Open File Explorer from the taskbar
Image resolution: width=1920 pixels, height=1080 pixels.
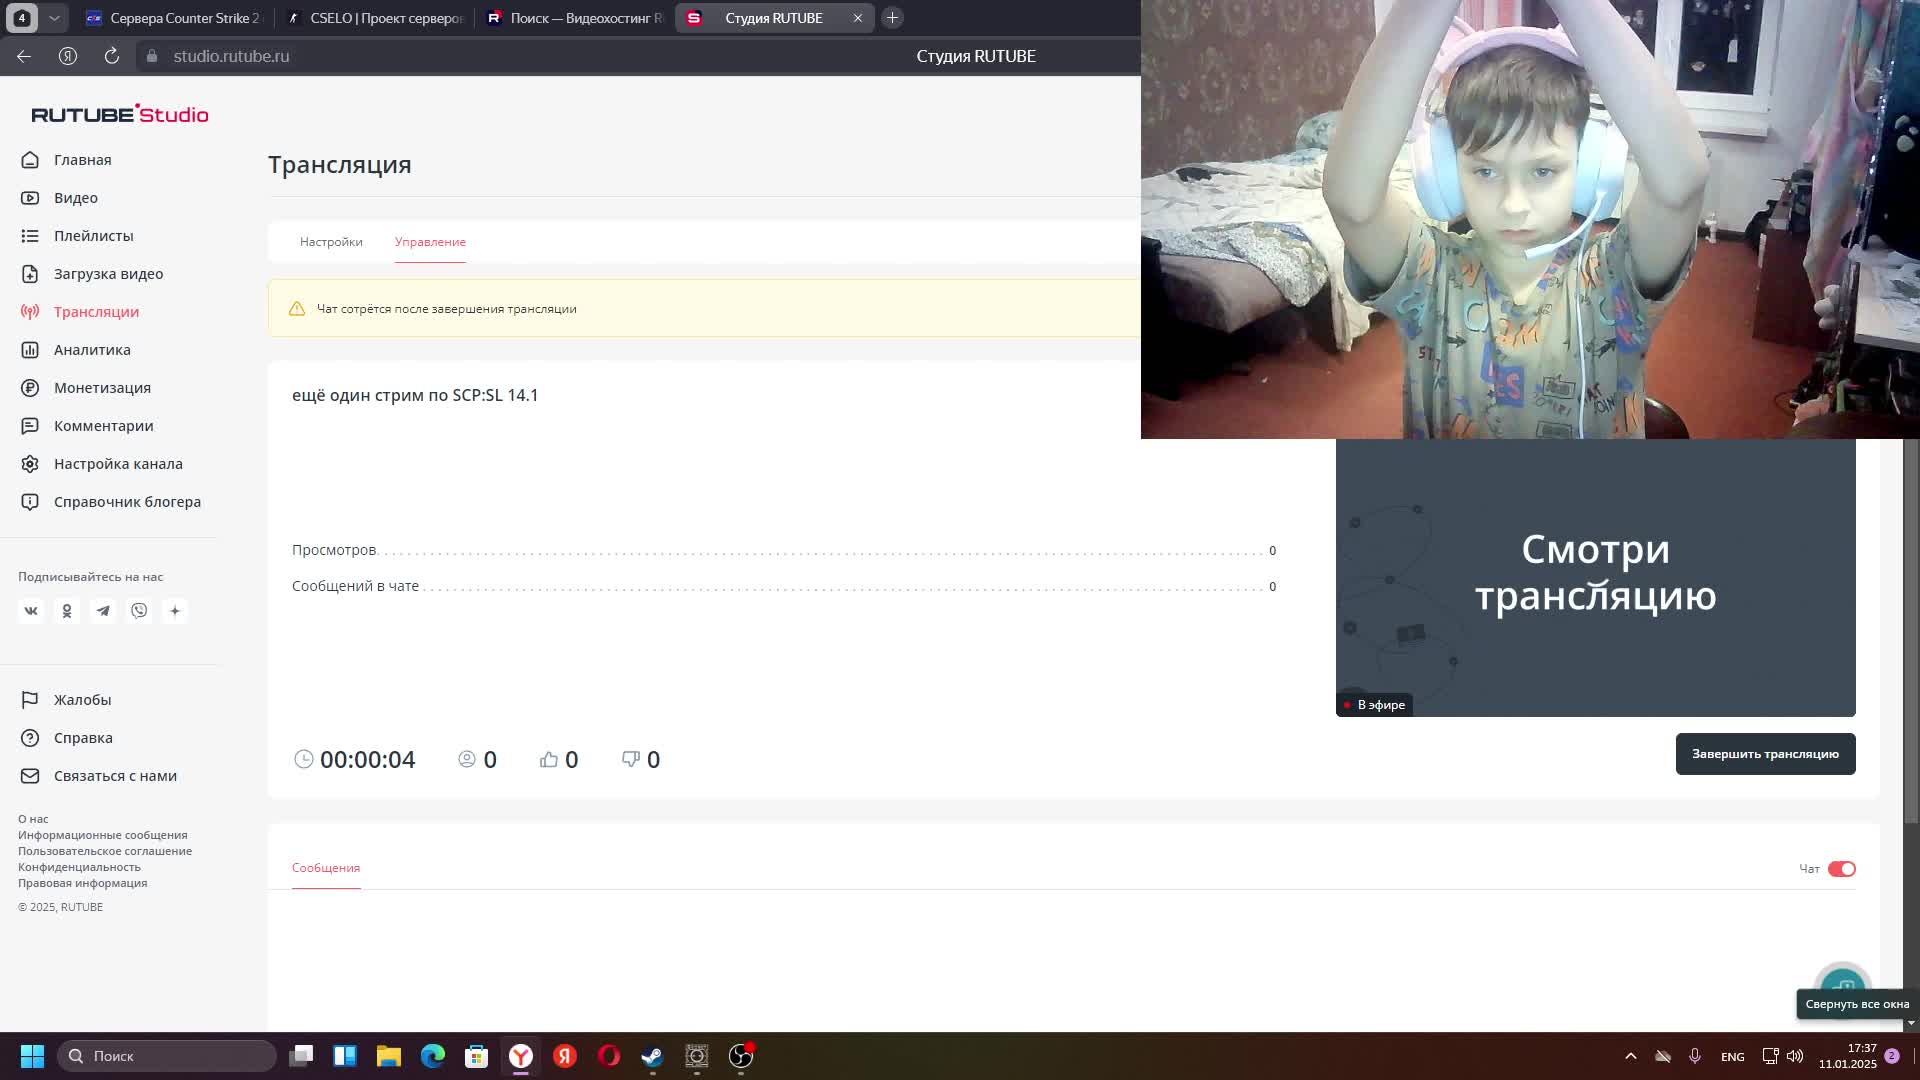[x=389, y=1056]
